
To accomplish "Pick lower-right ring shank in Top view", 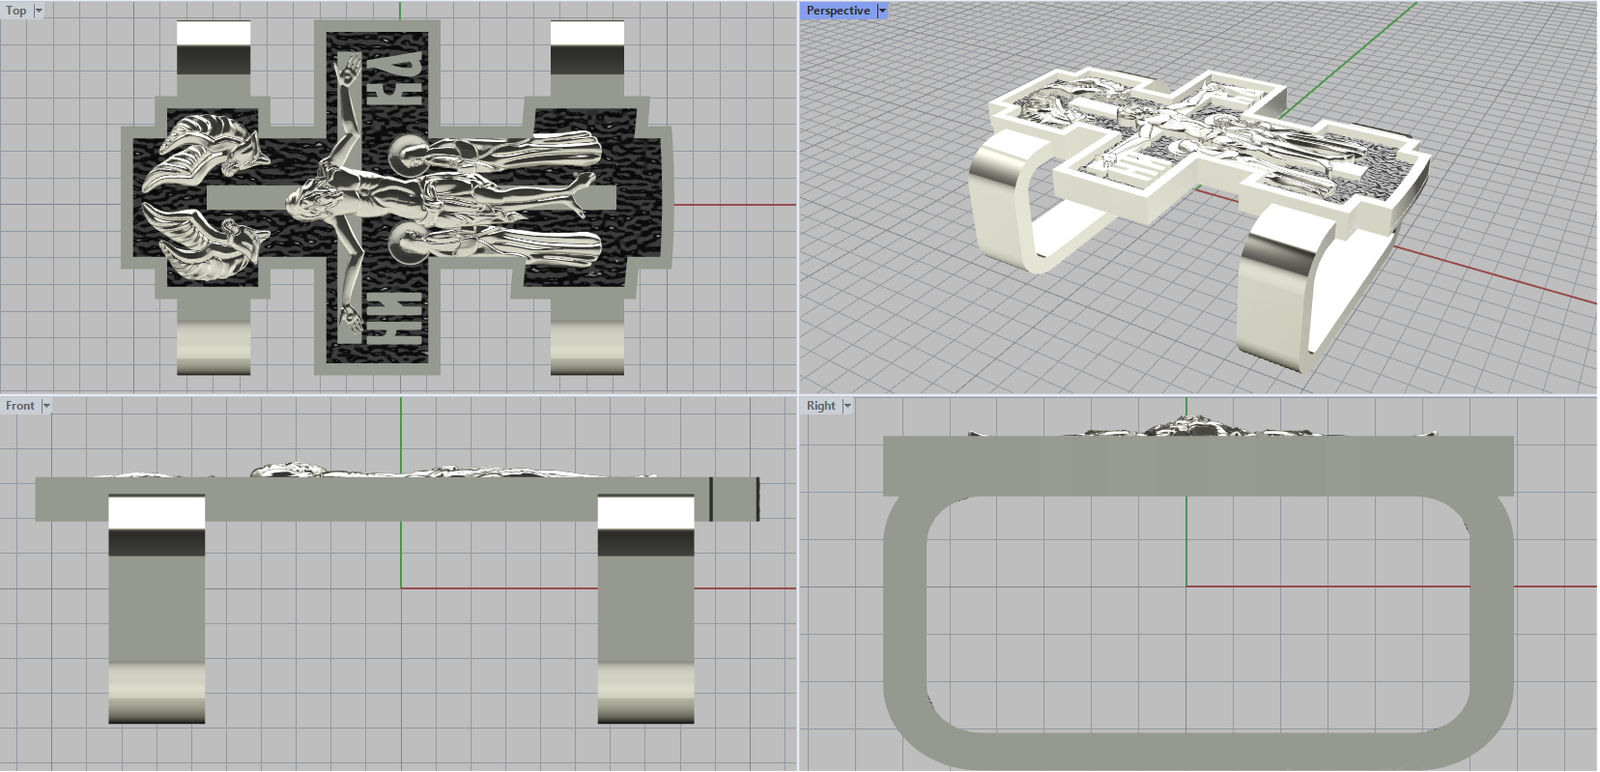I will pos(587,346).
